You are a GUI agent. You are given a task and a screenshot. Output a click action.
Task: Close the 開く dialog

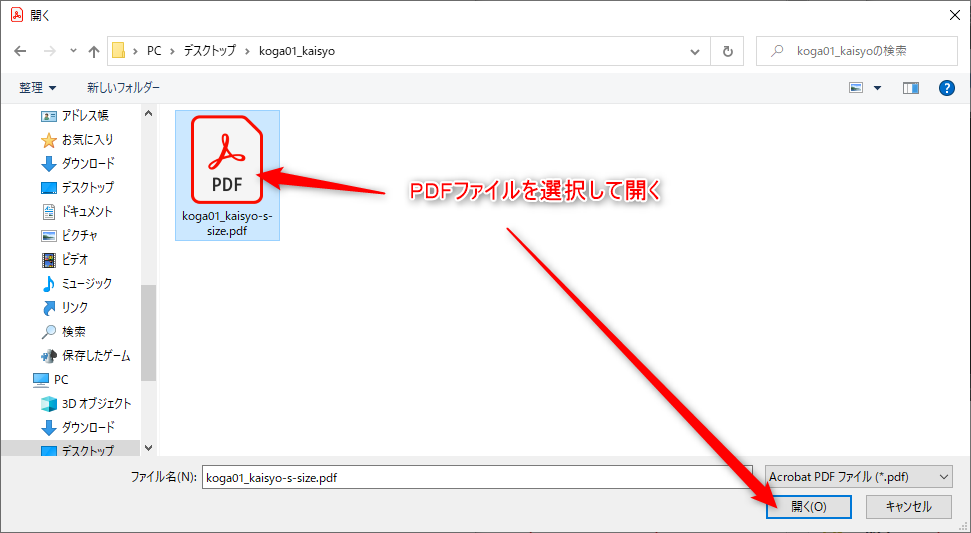[955, 15]
